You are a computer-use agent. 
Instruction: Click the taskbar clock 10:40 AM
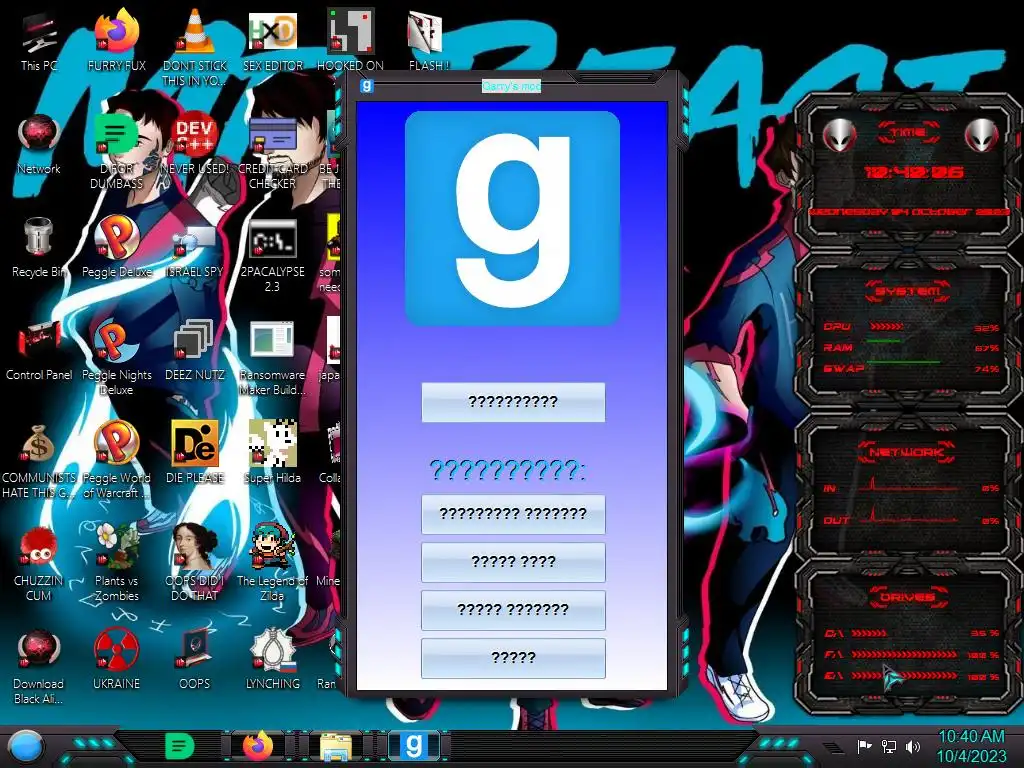971,746
